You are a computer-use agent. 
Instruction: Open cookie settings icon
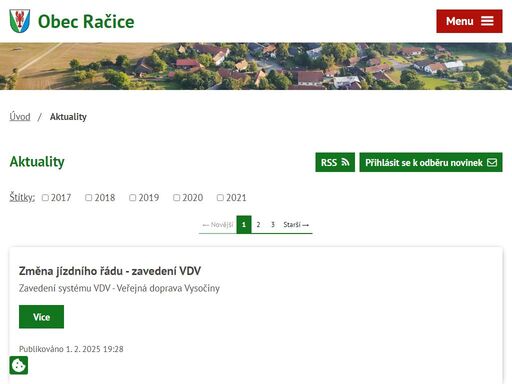click(x=19, y=365)
